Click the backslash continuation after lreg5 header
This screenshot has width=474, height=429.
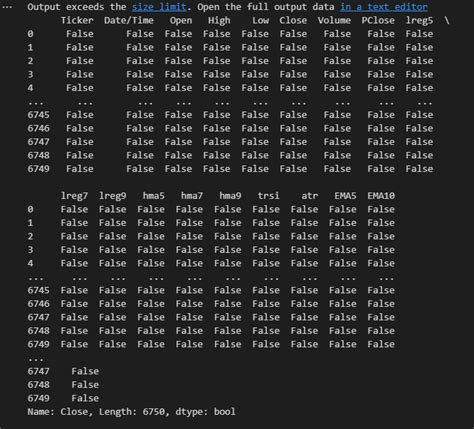tap(447, 20)
